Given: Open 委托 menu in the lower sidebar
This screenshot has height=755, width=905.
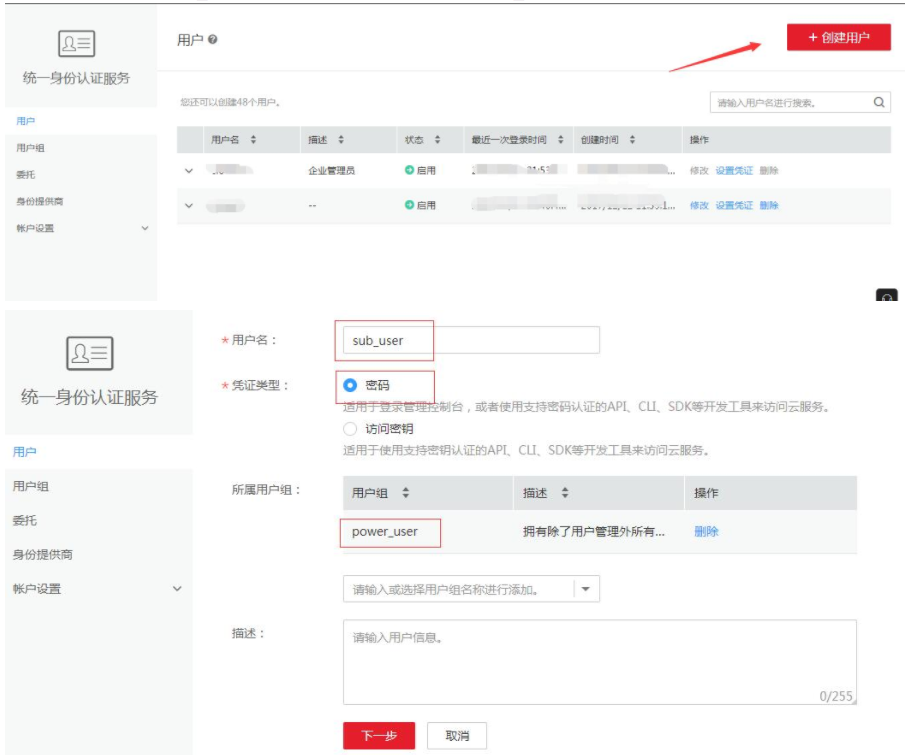Looking at the screenshot, I should [24, 520].
